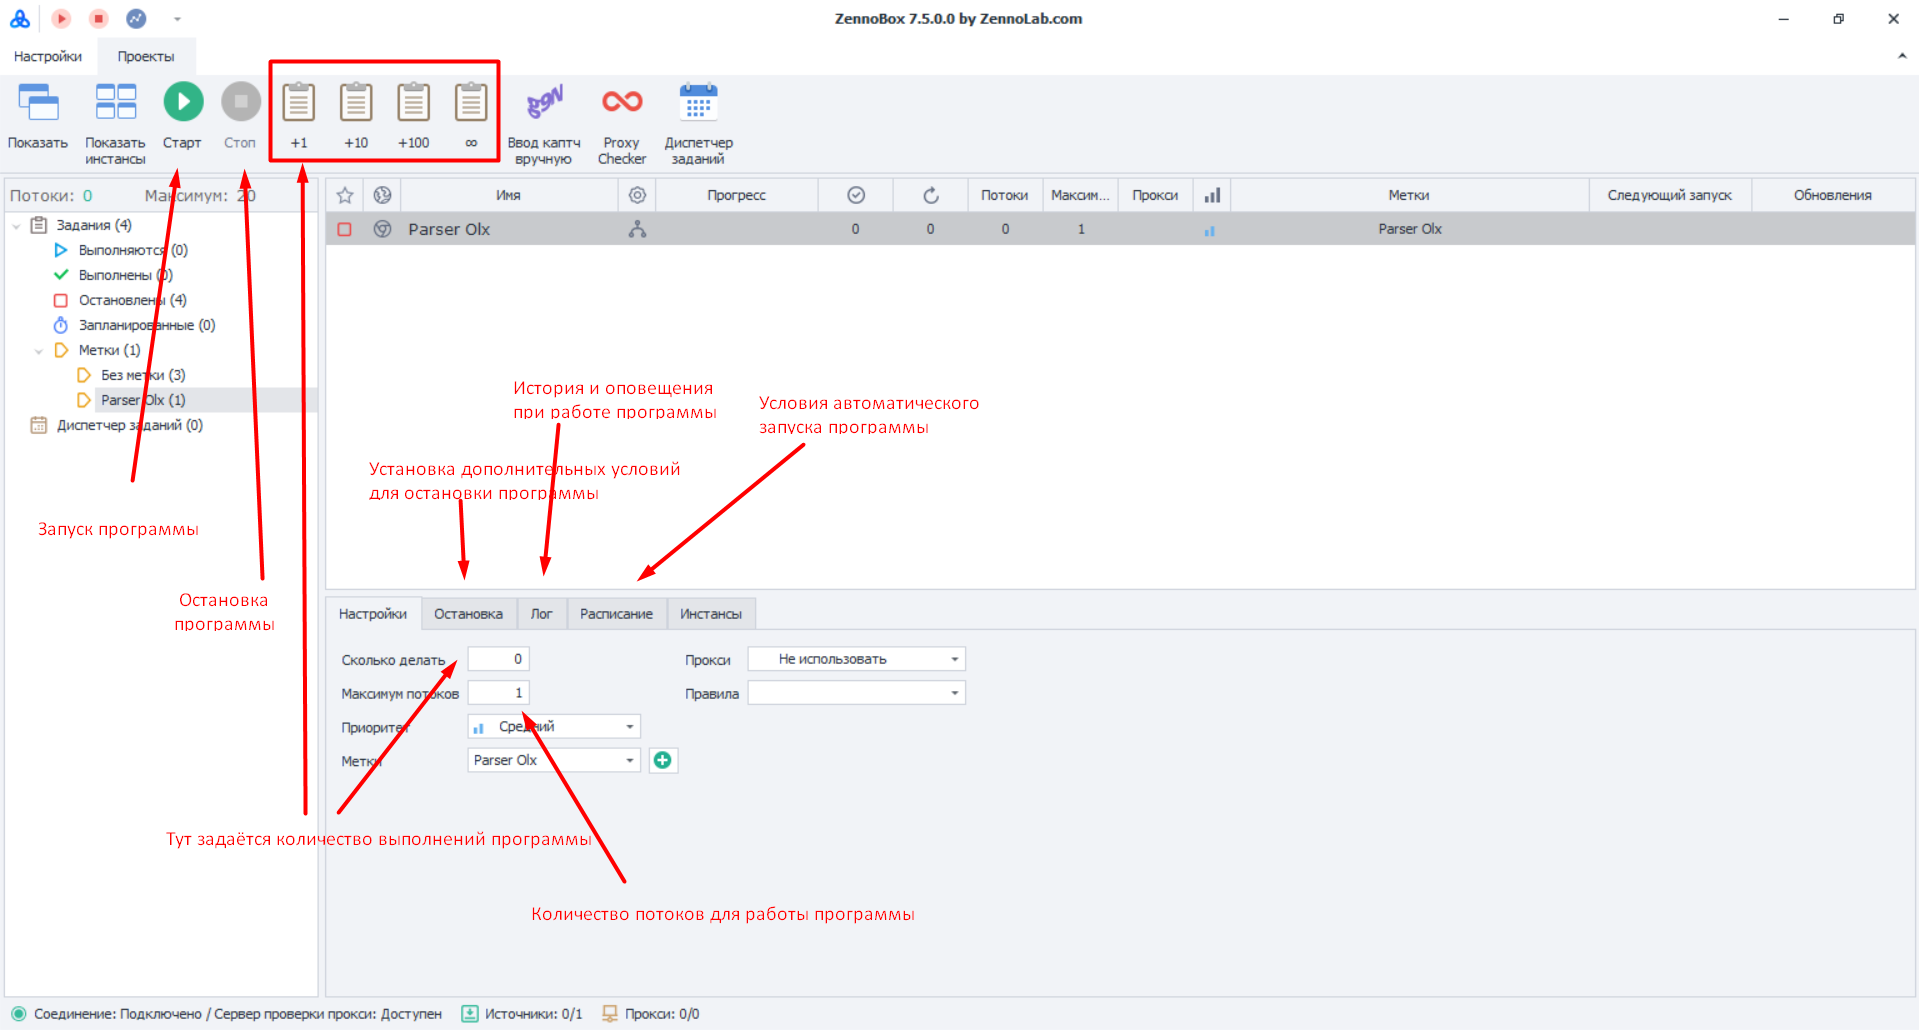Click the statistics icon in the title bar
The image size is (1919, 1030).
(x=136, y=18)
